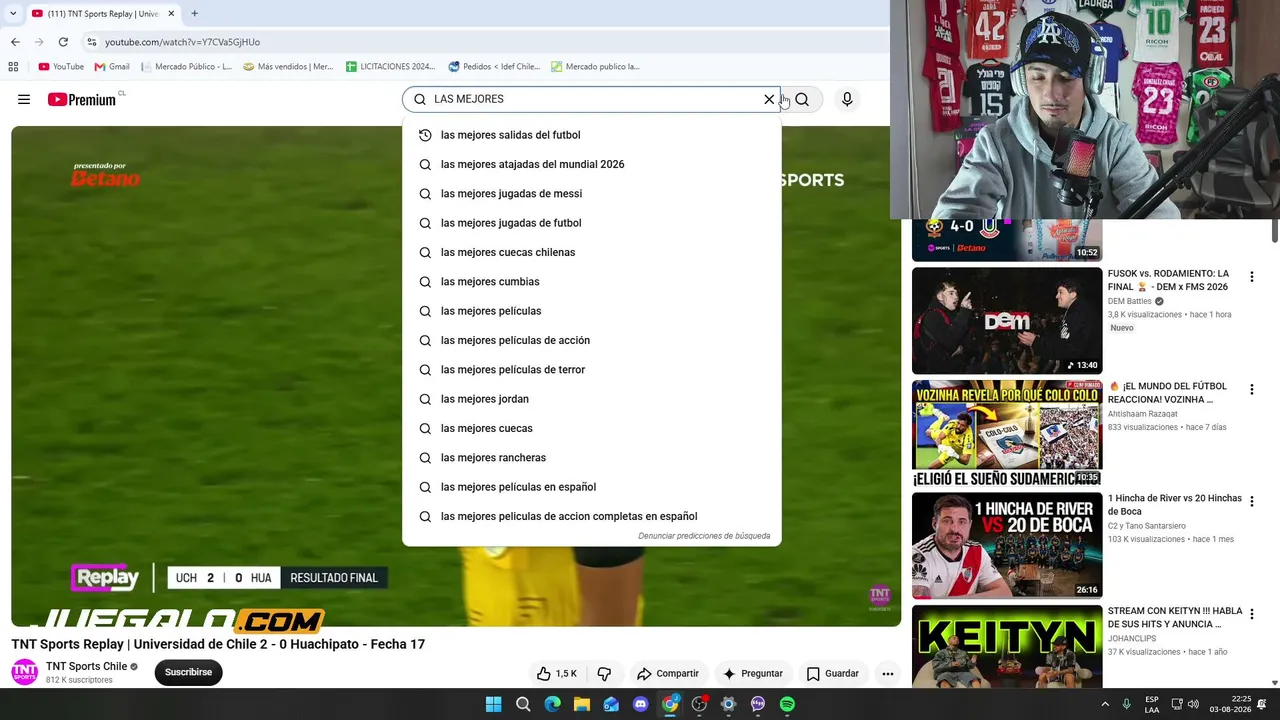
Task: Select the TNT Sports Replay browser tab
Action: click(x=102, y=14)
